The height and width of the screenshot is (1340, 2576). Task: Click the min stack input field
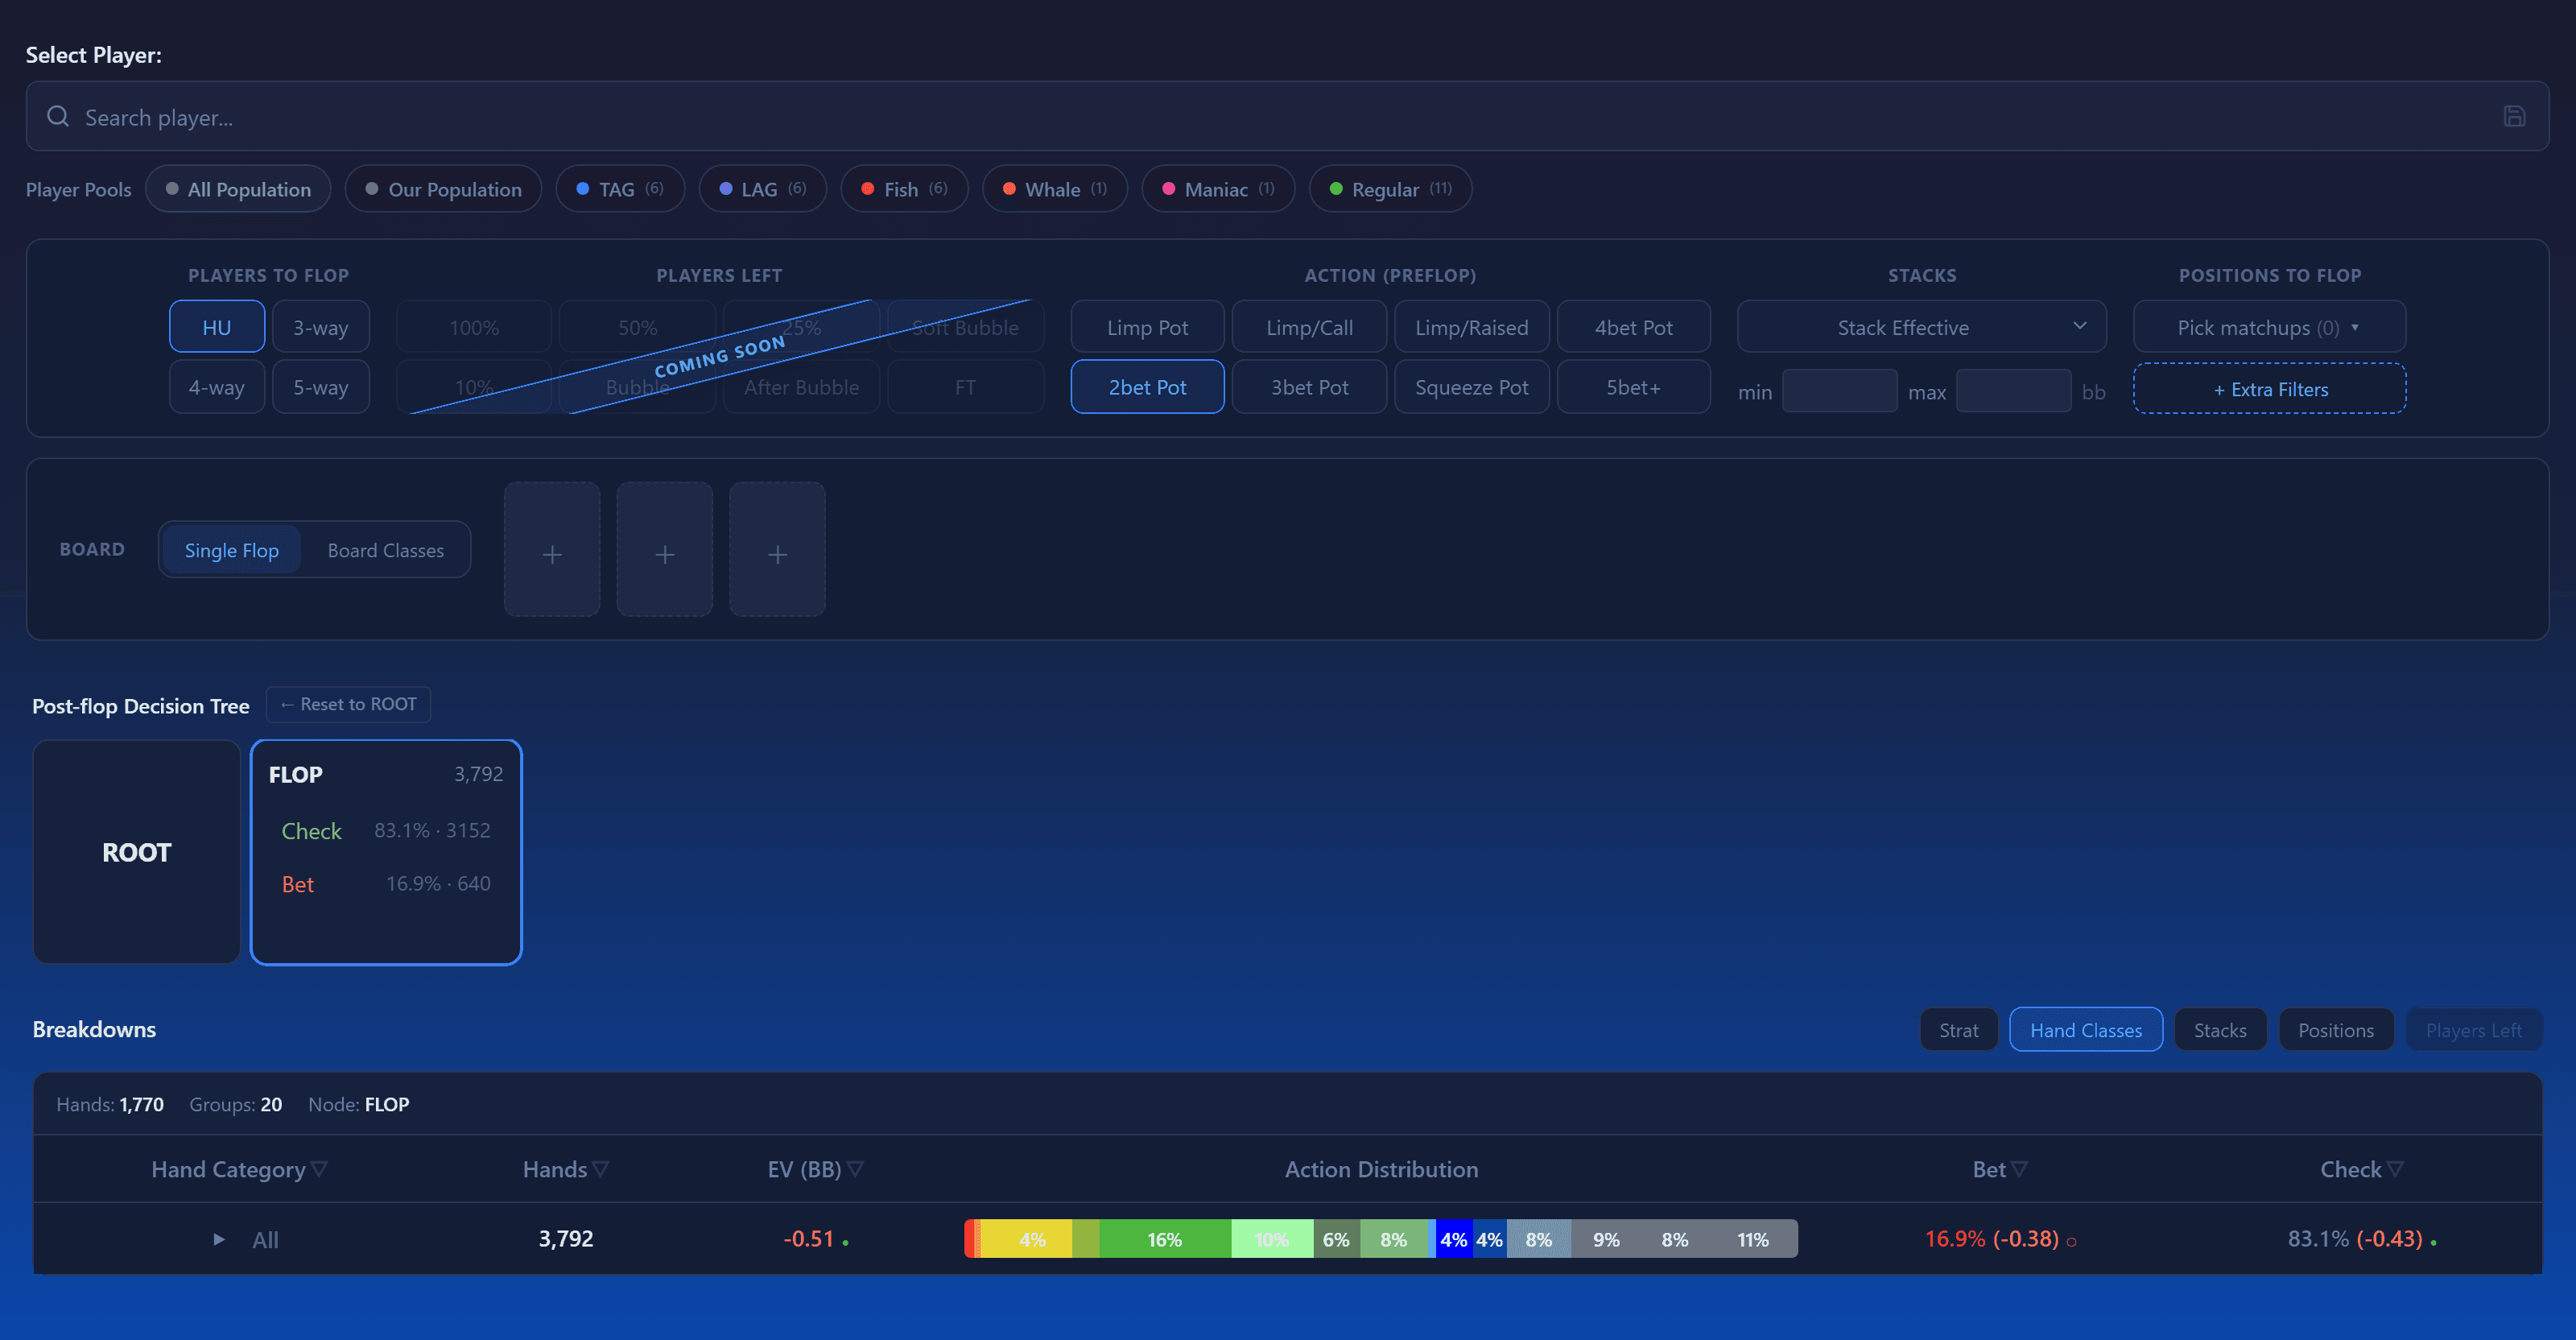[1840, 391]
